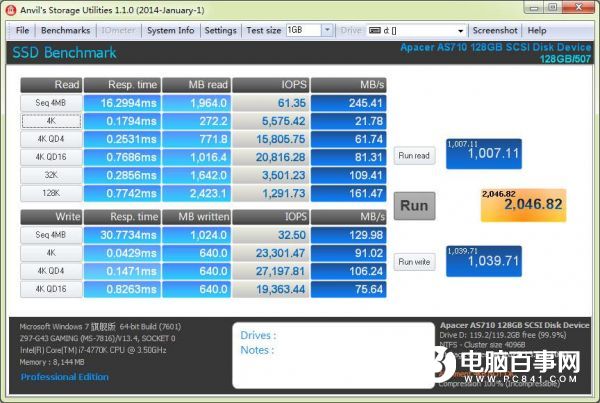Click the 5,575.42 IOPS cell
The width and height of the screenshot is (600, 403).
point(271,121)
